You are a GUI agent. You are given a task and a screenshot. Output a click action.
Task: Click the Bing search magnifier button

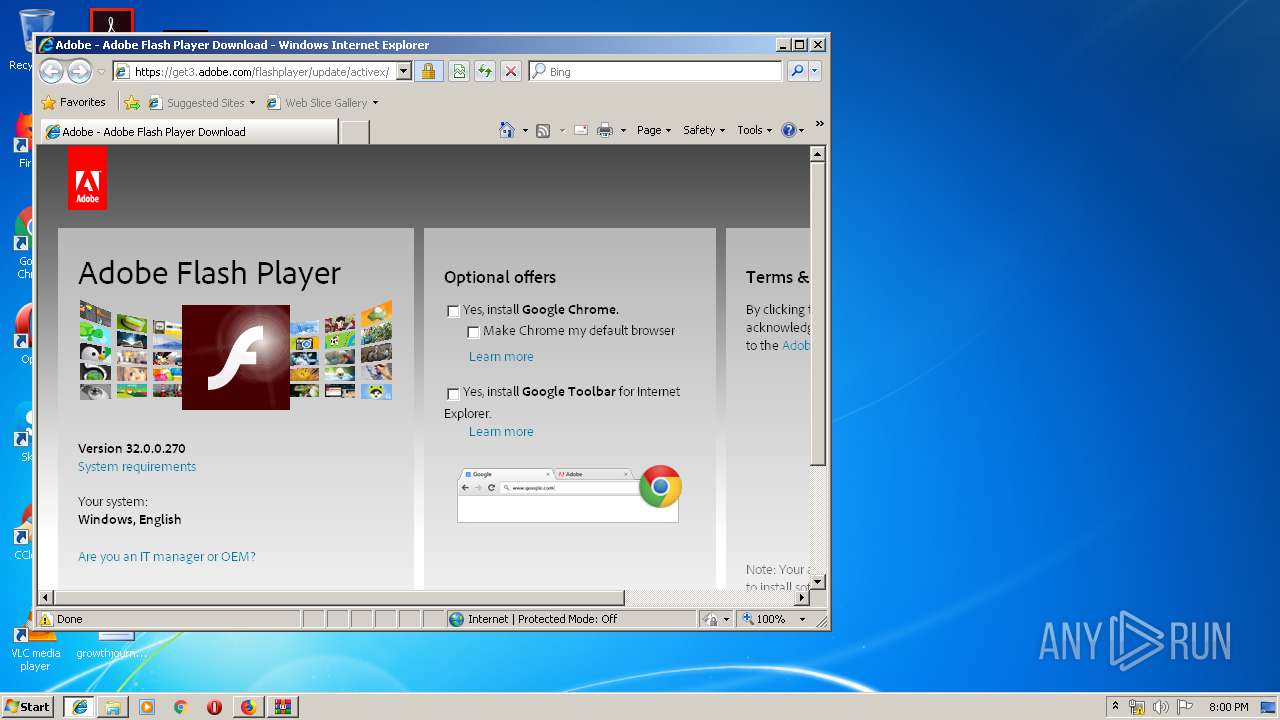click(x=797, y=71)
